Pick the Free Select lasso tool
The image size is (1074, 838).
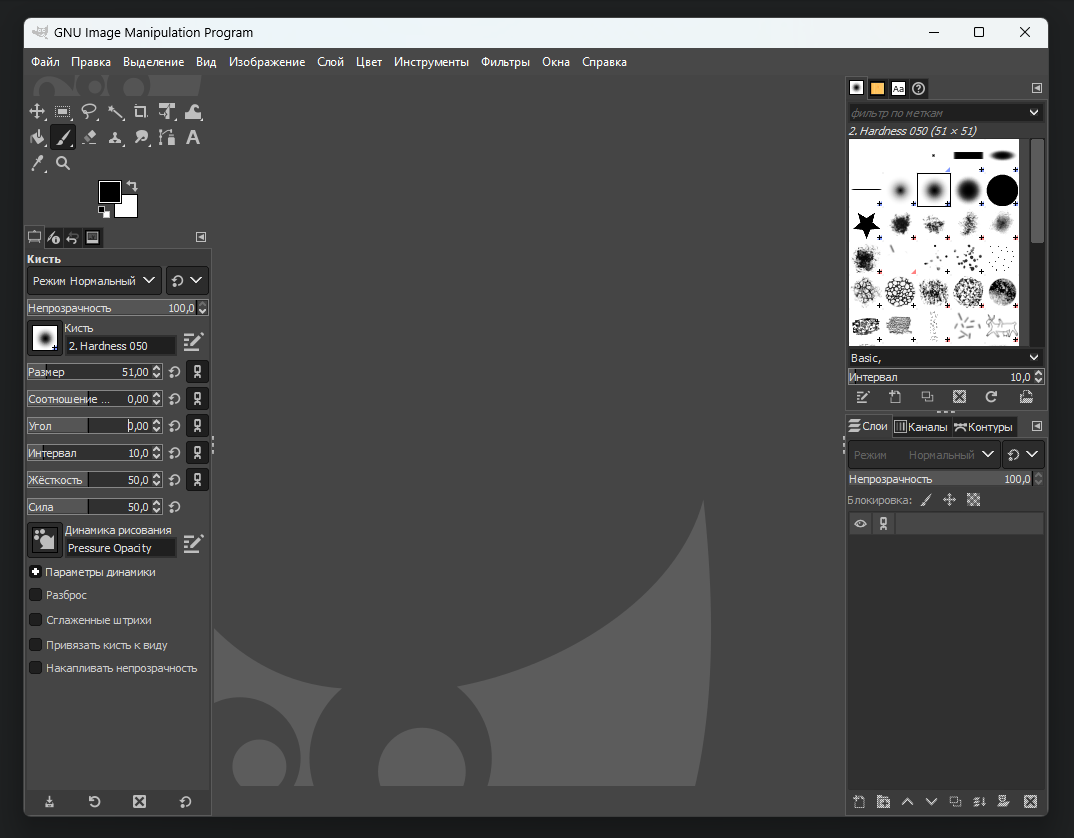[x=89, y=112]
